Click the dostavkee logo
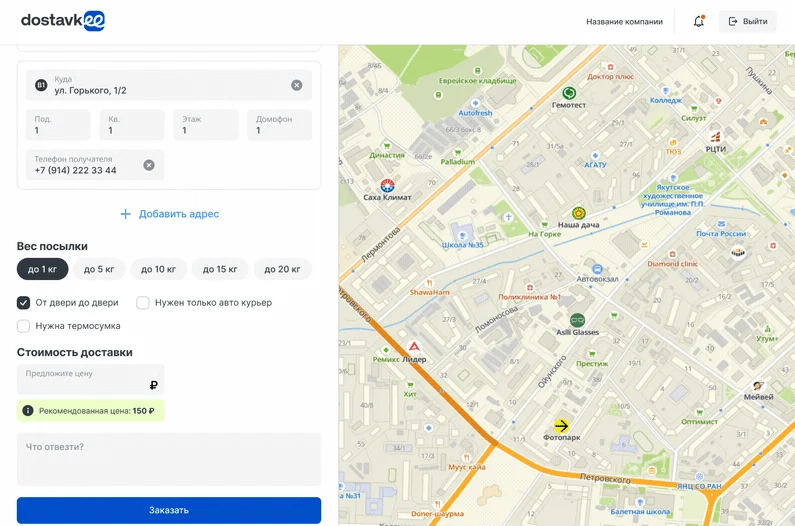The image size is (795, 526). tap(63, 21)
